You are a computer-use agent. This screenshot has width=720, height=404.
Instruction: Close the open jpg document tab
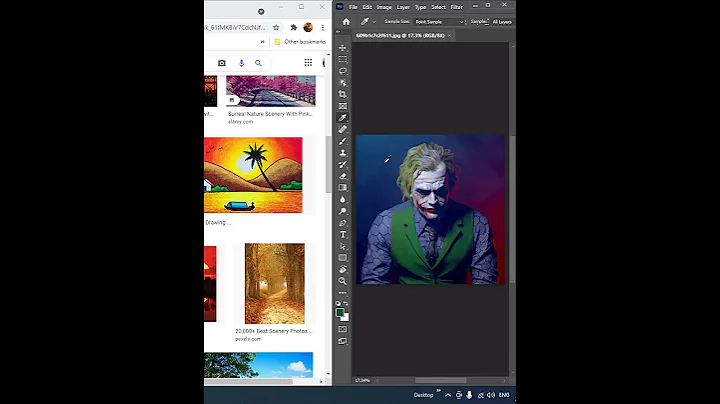449,35
